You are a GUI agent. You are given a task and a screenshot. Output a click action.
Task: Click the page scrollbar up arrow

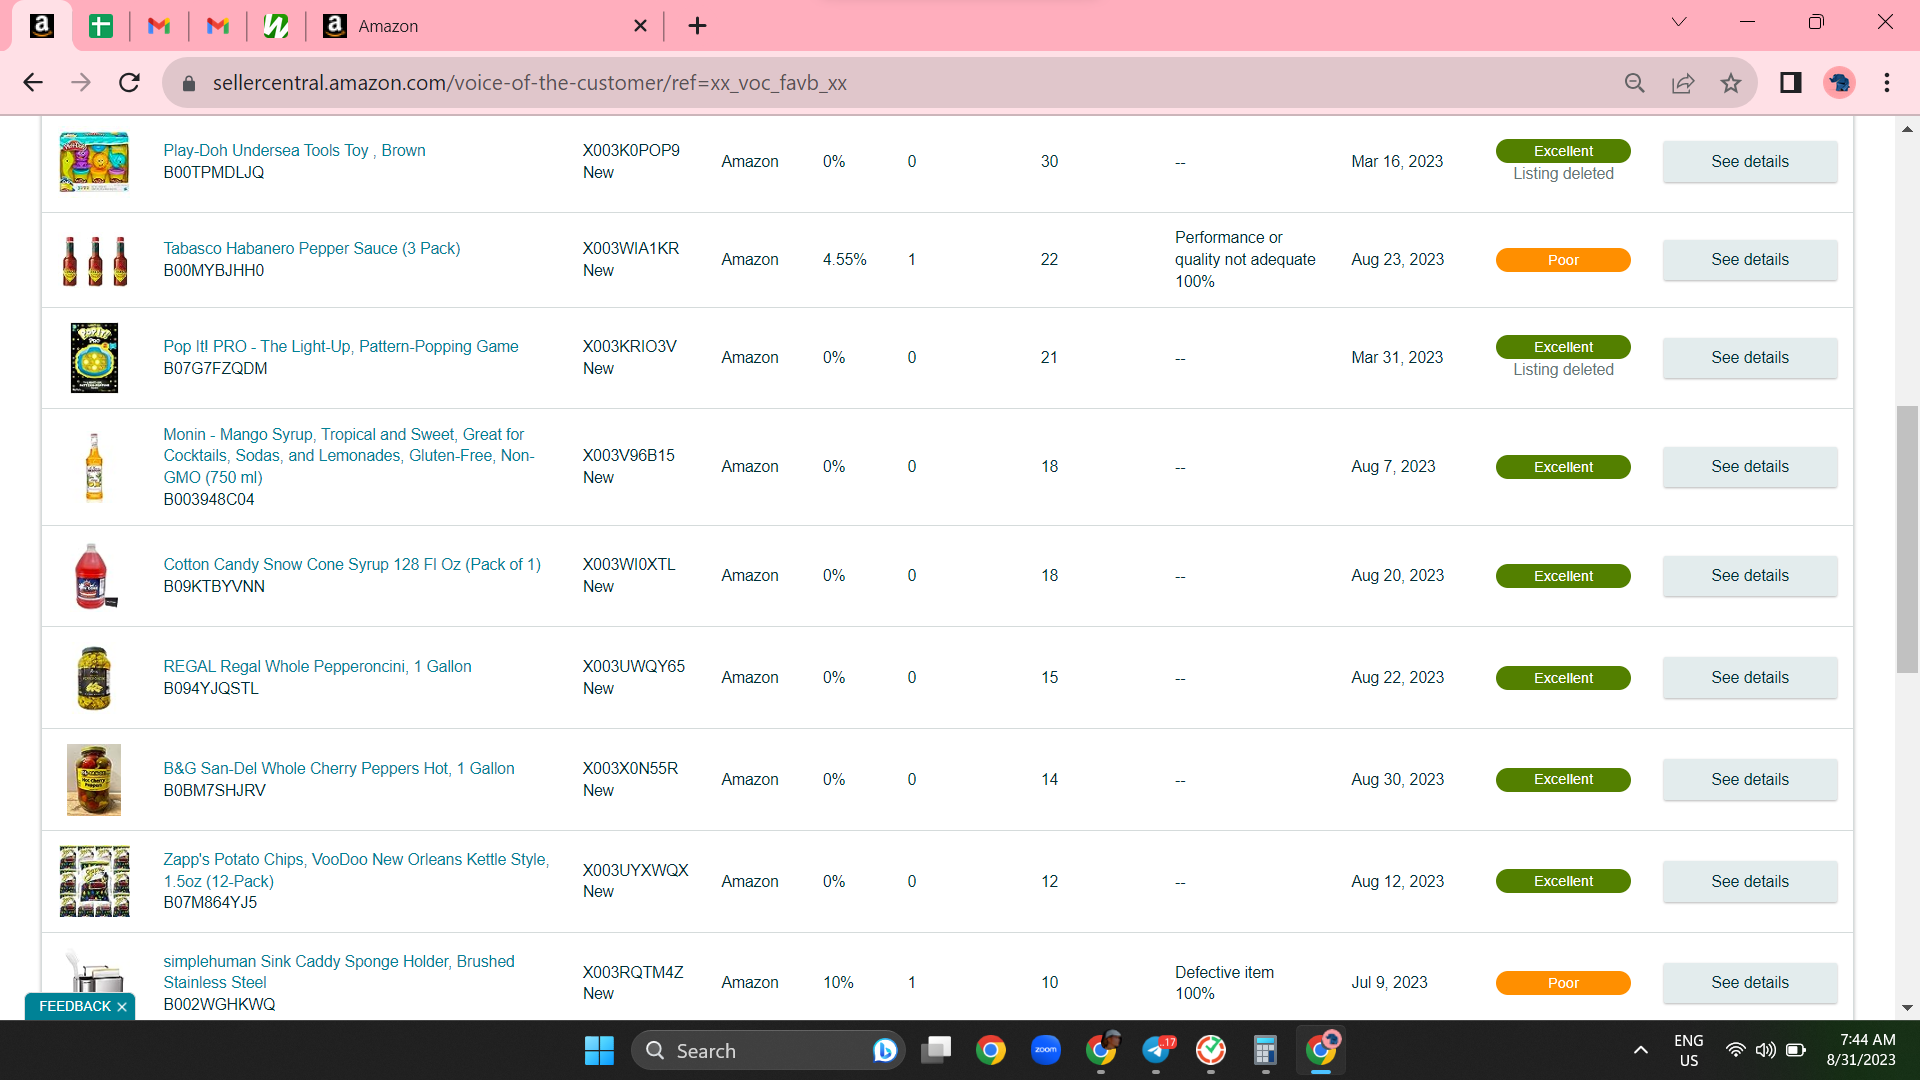(x=1908, y=129)
